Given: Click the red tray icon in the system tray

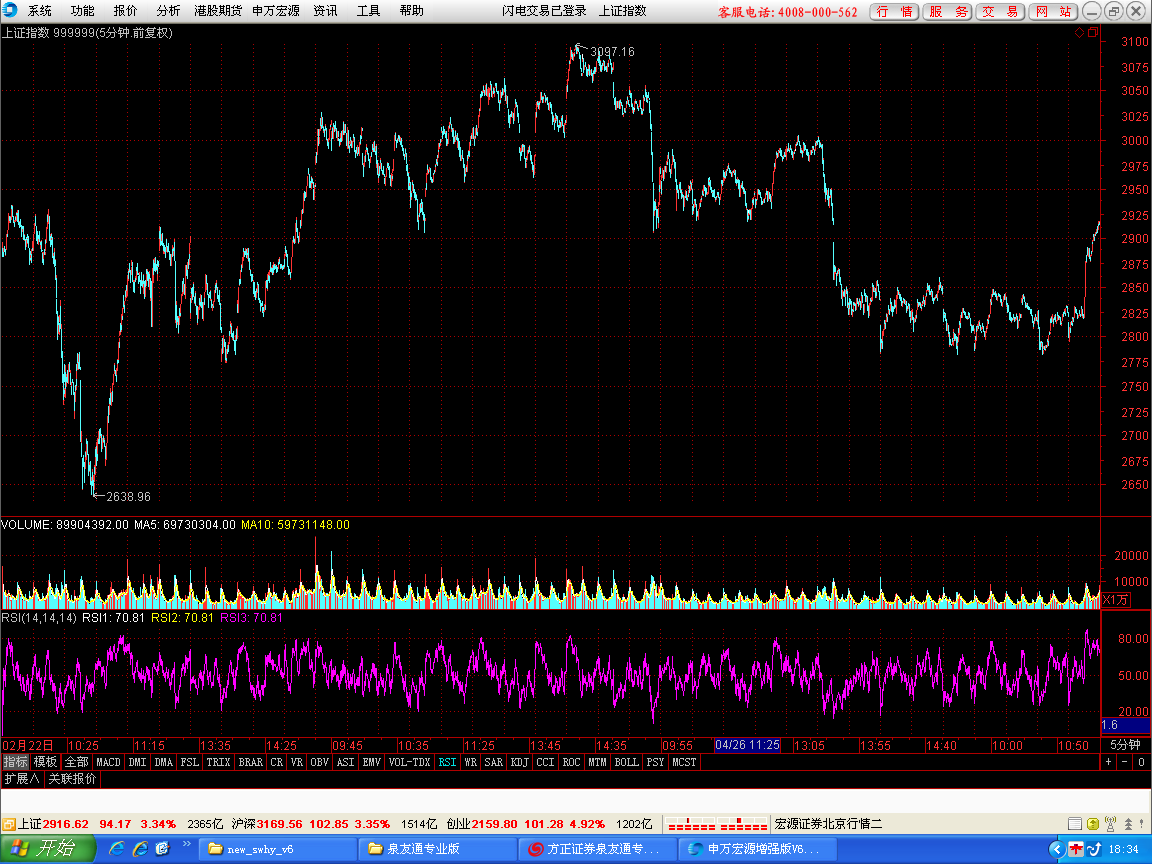Looking at the screenshot, I should pos(1076,849).
